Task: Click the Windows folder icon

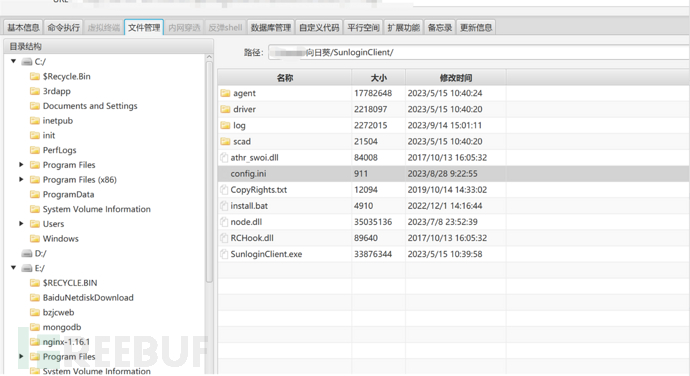Action: (x=35, y=239)
